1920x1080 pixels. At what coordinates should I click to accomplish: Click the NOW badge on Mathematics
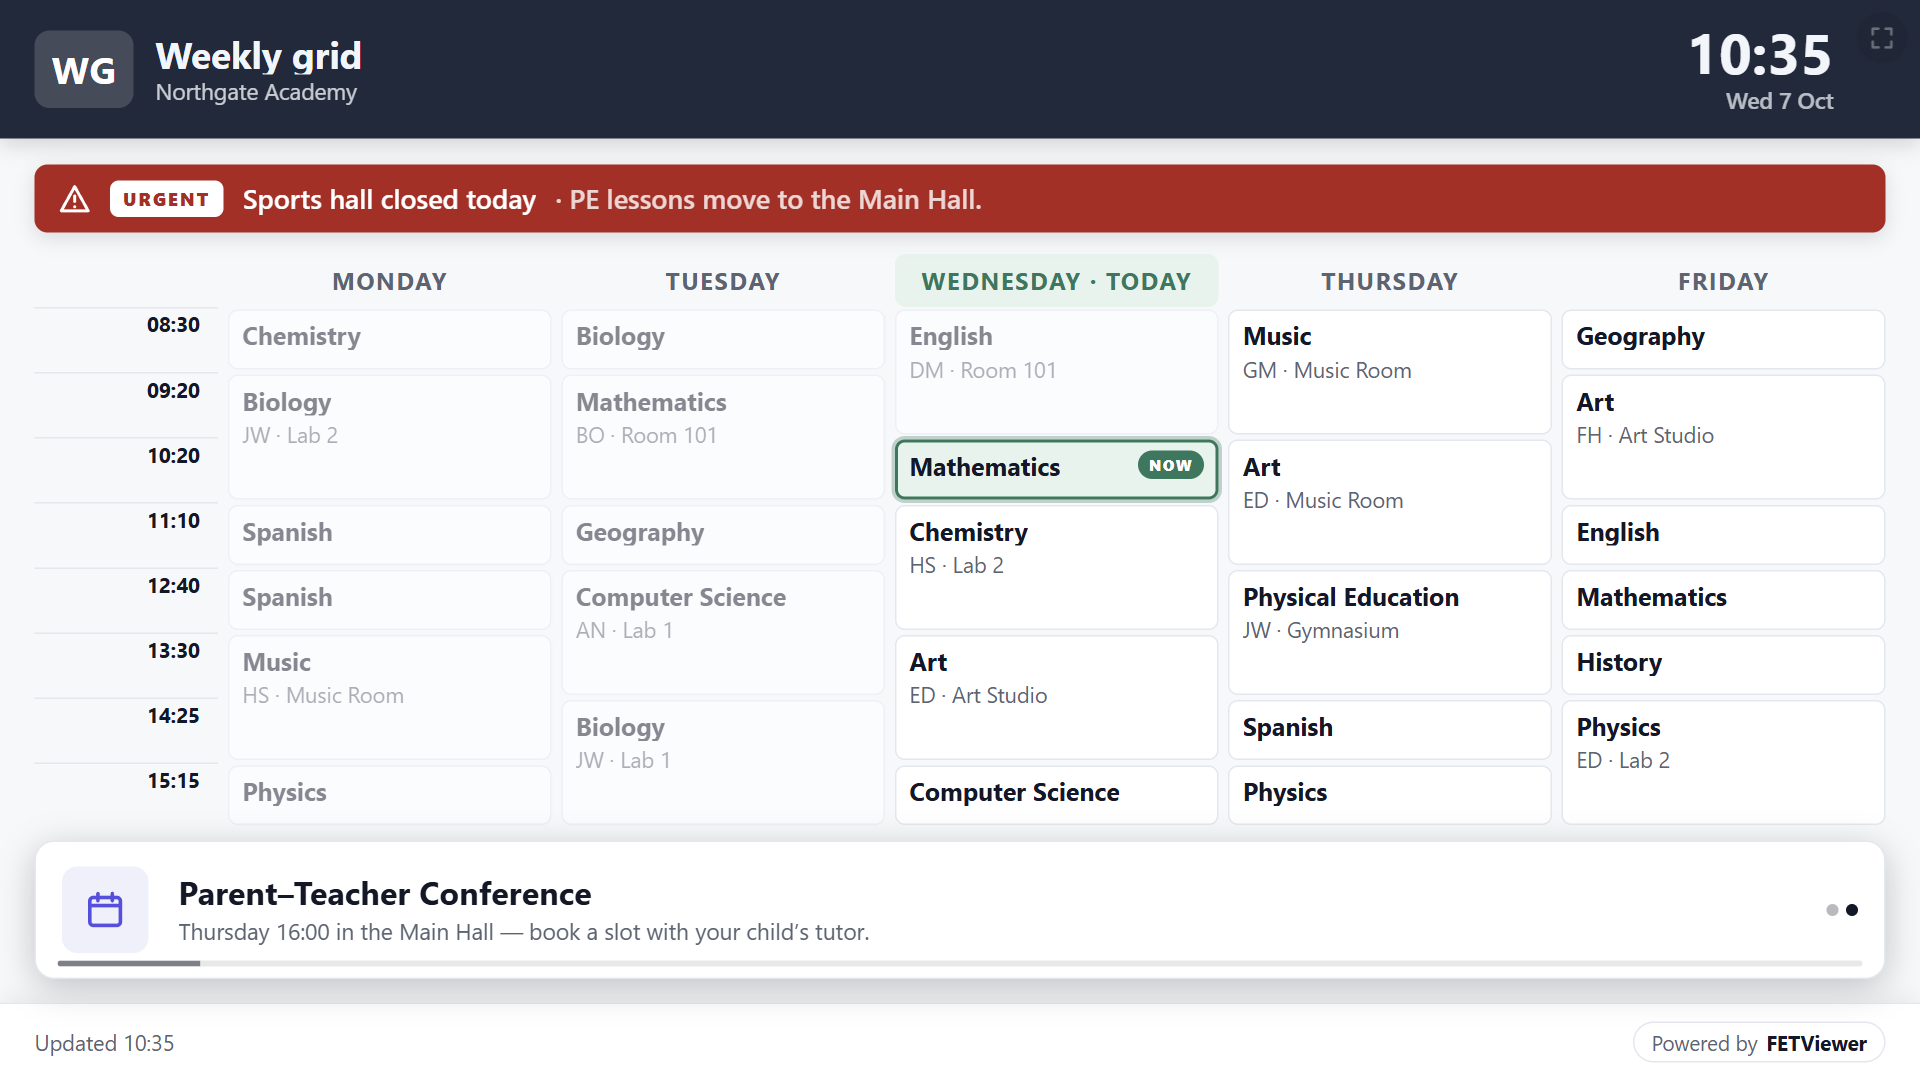pyautogui.click(x=1170, y=465)
